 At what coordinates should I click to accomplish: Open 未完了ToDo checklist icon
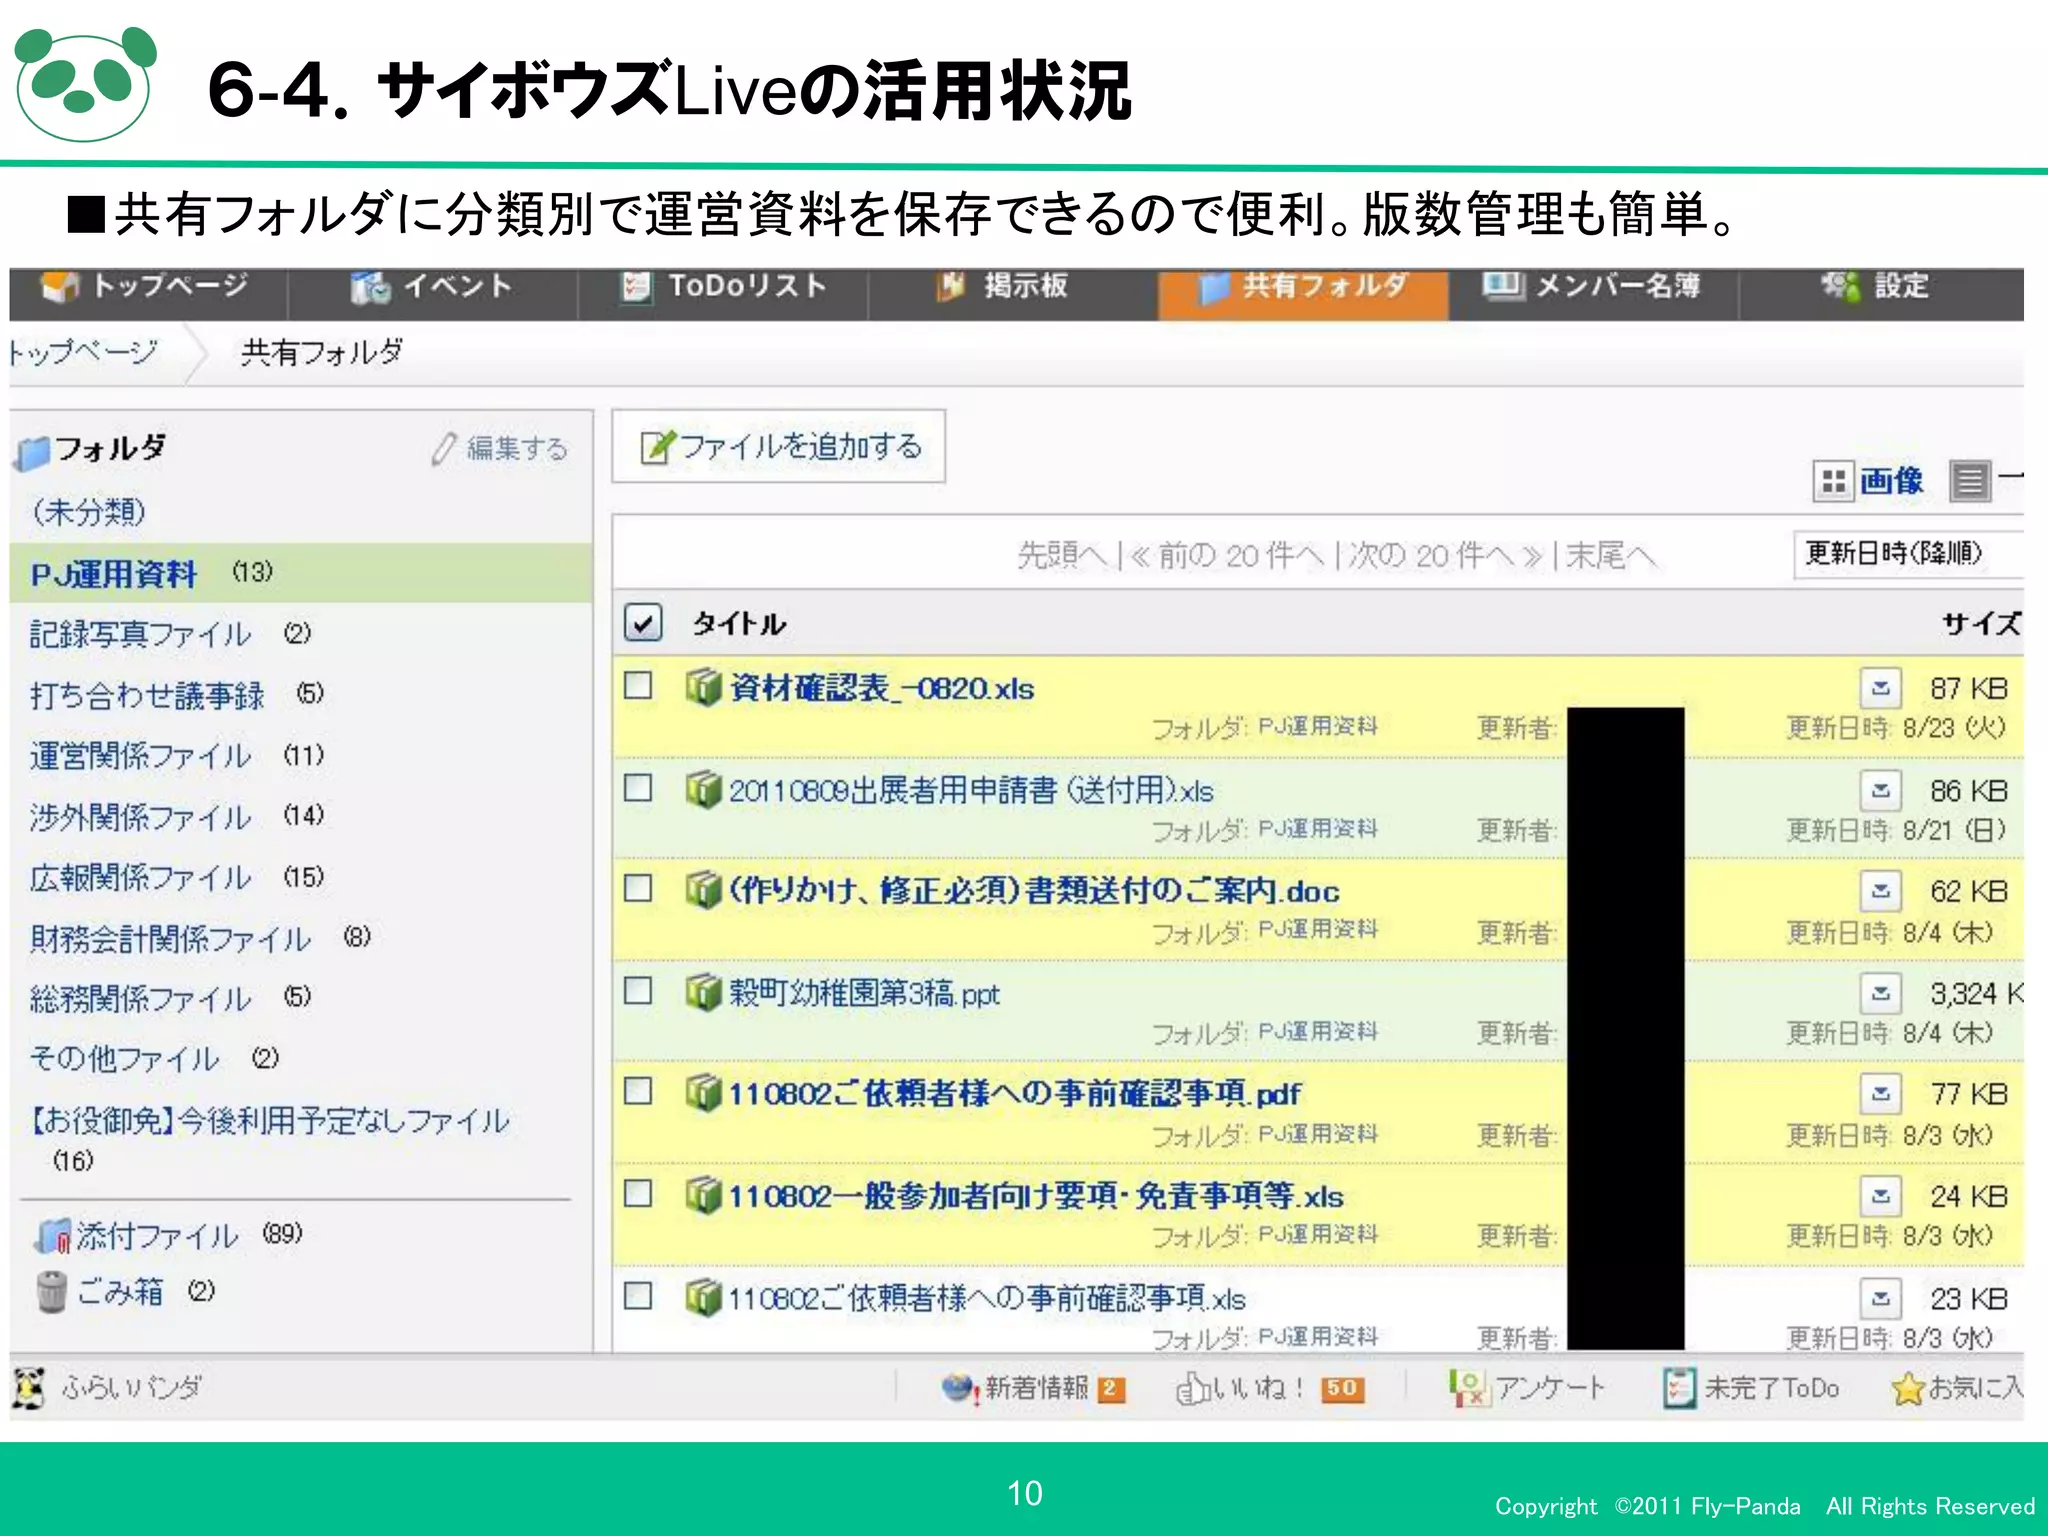(x=1679, y=1388)
